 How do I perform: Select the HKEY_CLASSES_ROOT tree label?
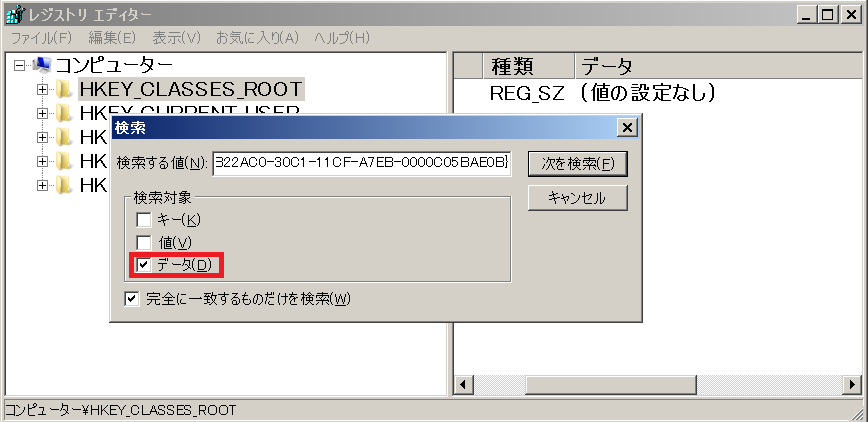coord(191,89)
